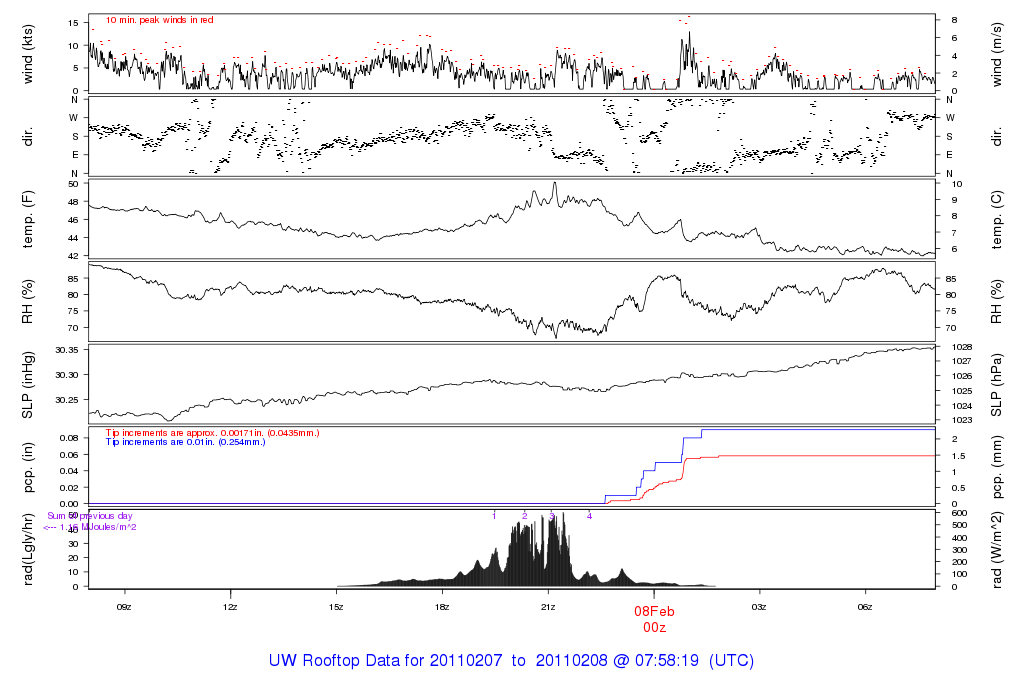Screen dimensions: 1024x700
Task: Click the red '00z' label under 08Feb
Action: pyautogui.click(x=654, y=628)
